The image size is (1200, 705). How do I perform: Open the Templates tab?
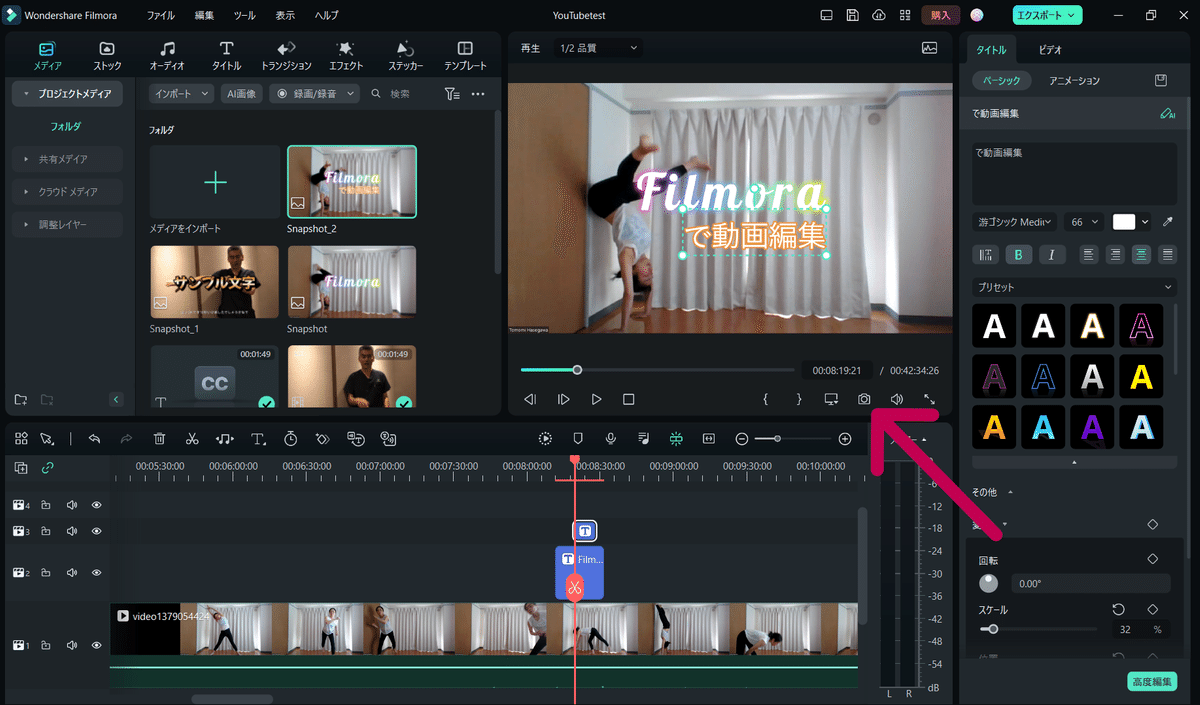pos(465,56)
